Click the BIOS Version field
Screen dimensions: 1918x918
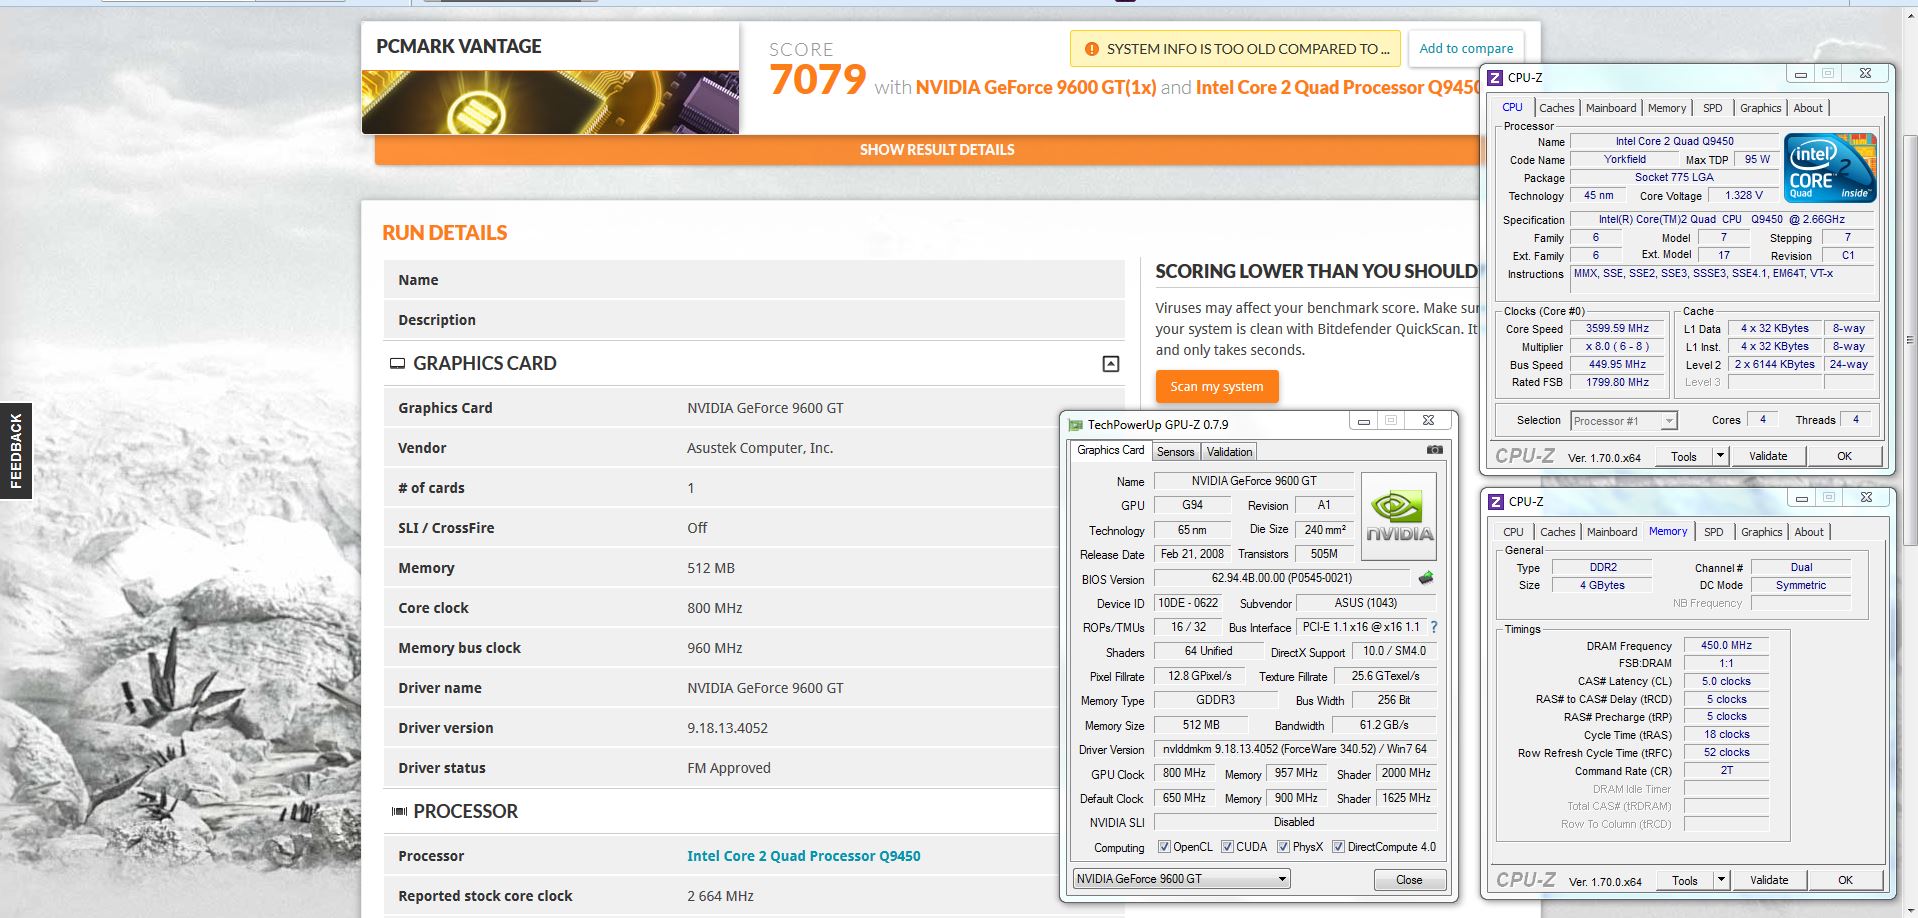coord(1282,578)
